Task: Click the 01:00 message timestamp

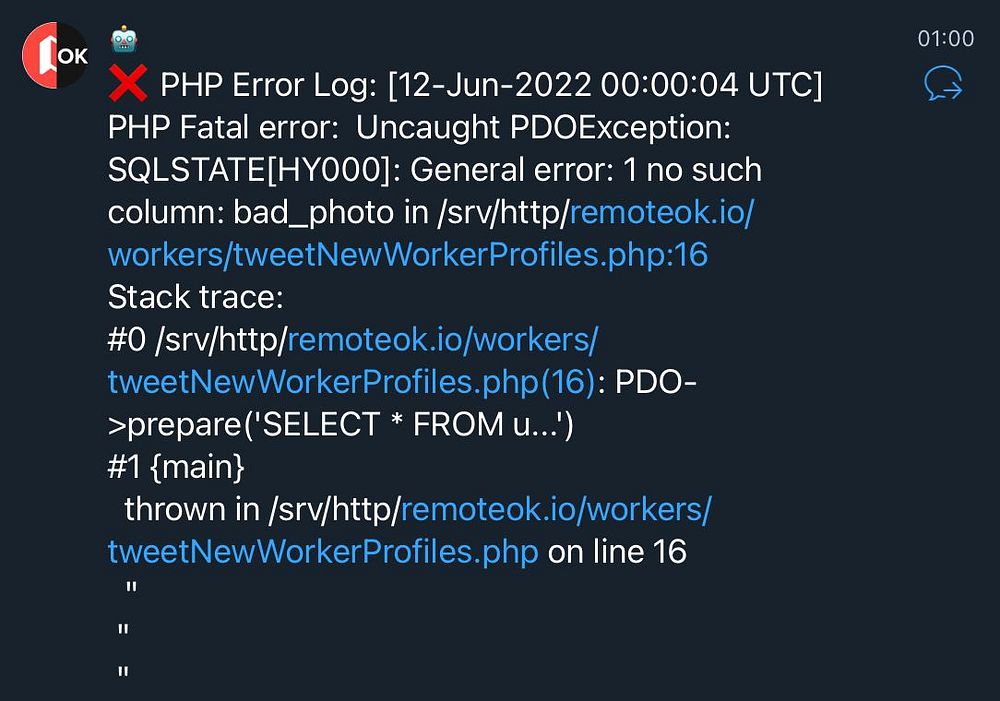Action: (946, 38)
